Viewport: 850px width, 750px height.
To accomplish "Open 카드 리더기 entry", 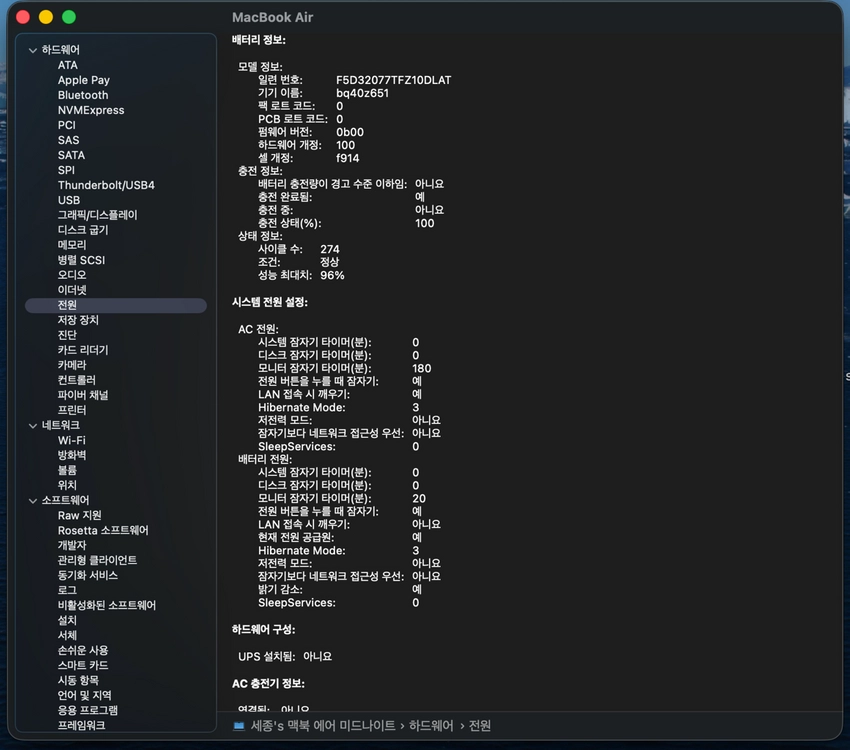I will pos(83,350).
